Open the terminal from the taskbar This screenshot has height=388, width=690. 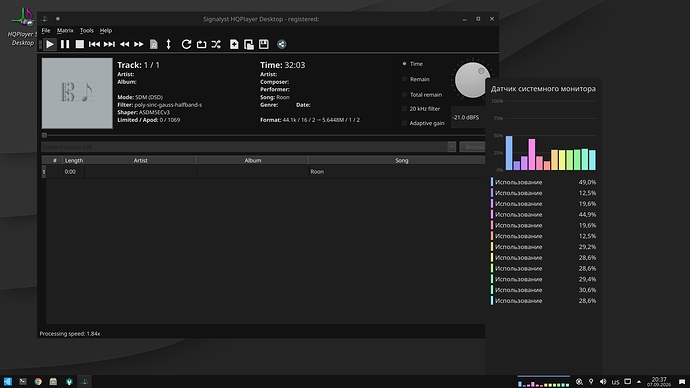point(23,381)
